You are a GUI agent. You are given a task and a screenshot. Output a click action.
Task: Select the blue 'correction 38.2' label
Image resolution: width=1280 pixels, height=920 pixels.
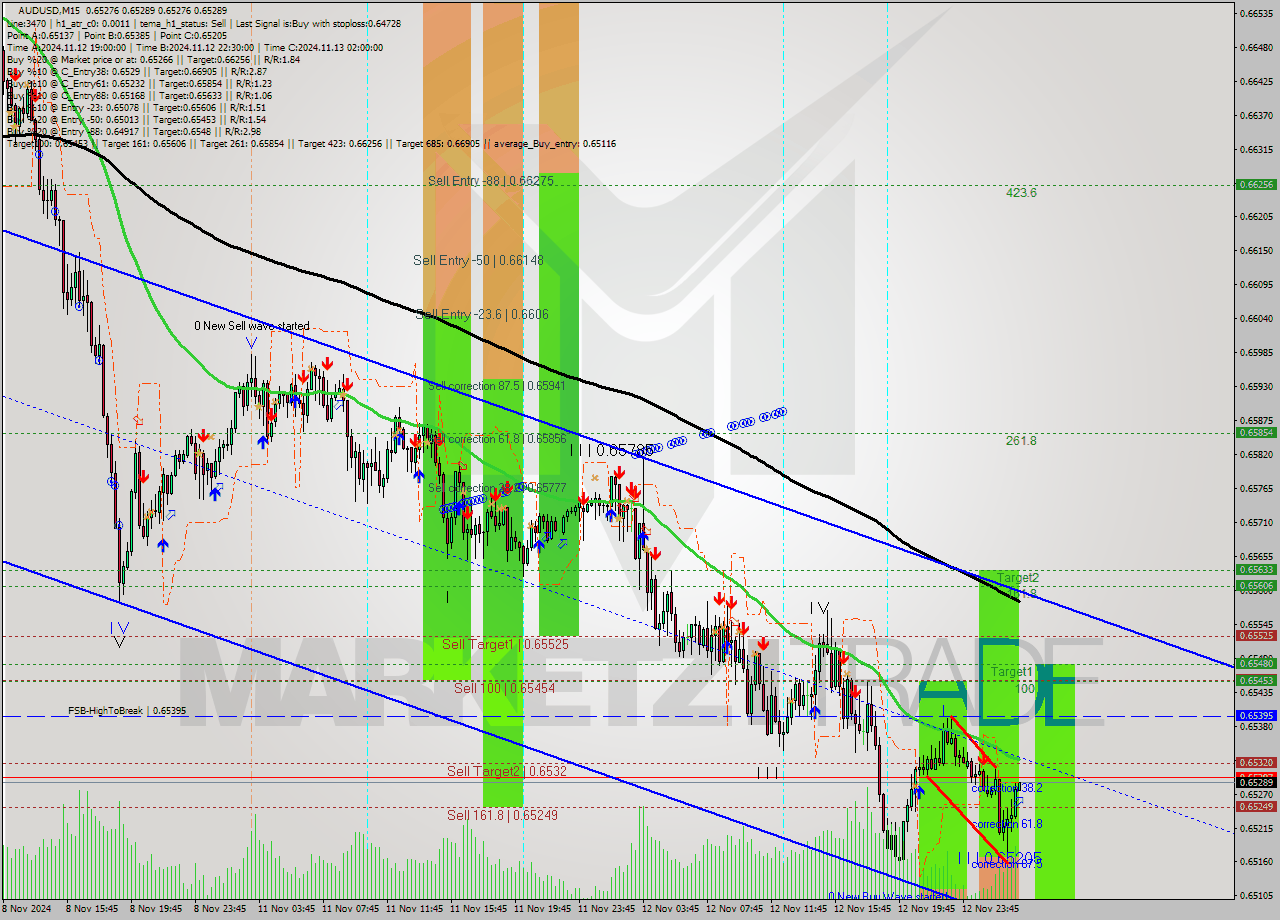point(1007,788)
